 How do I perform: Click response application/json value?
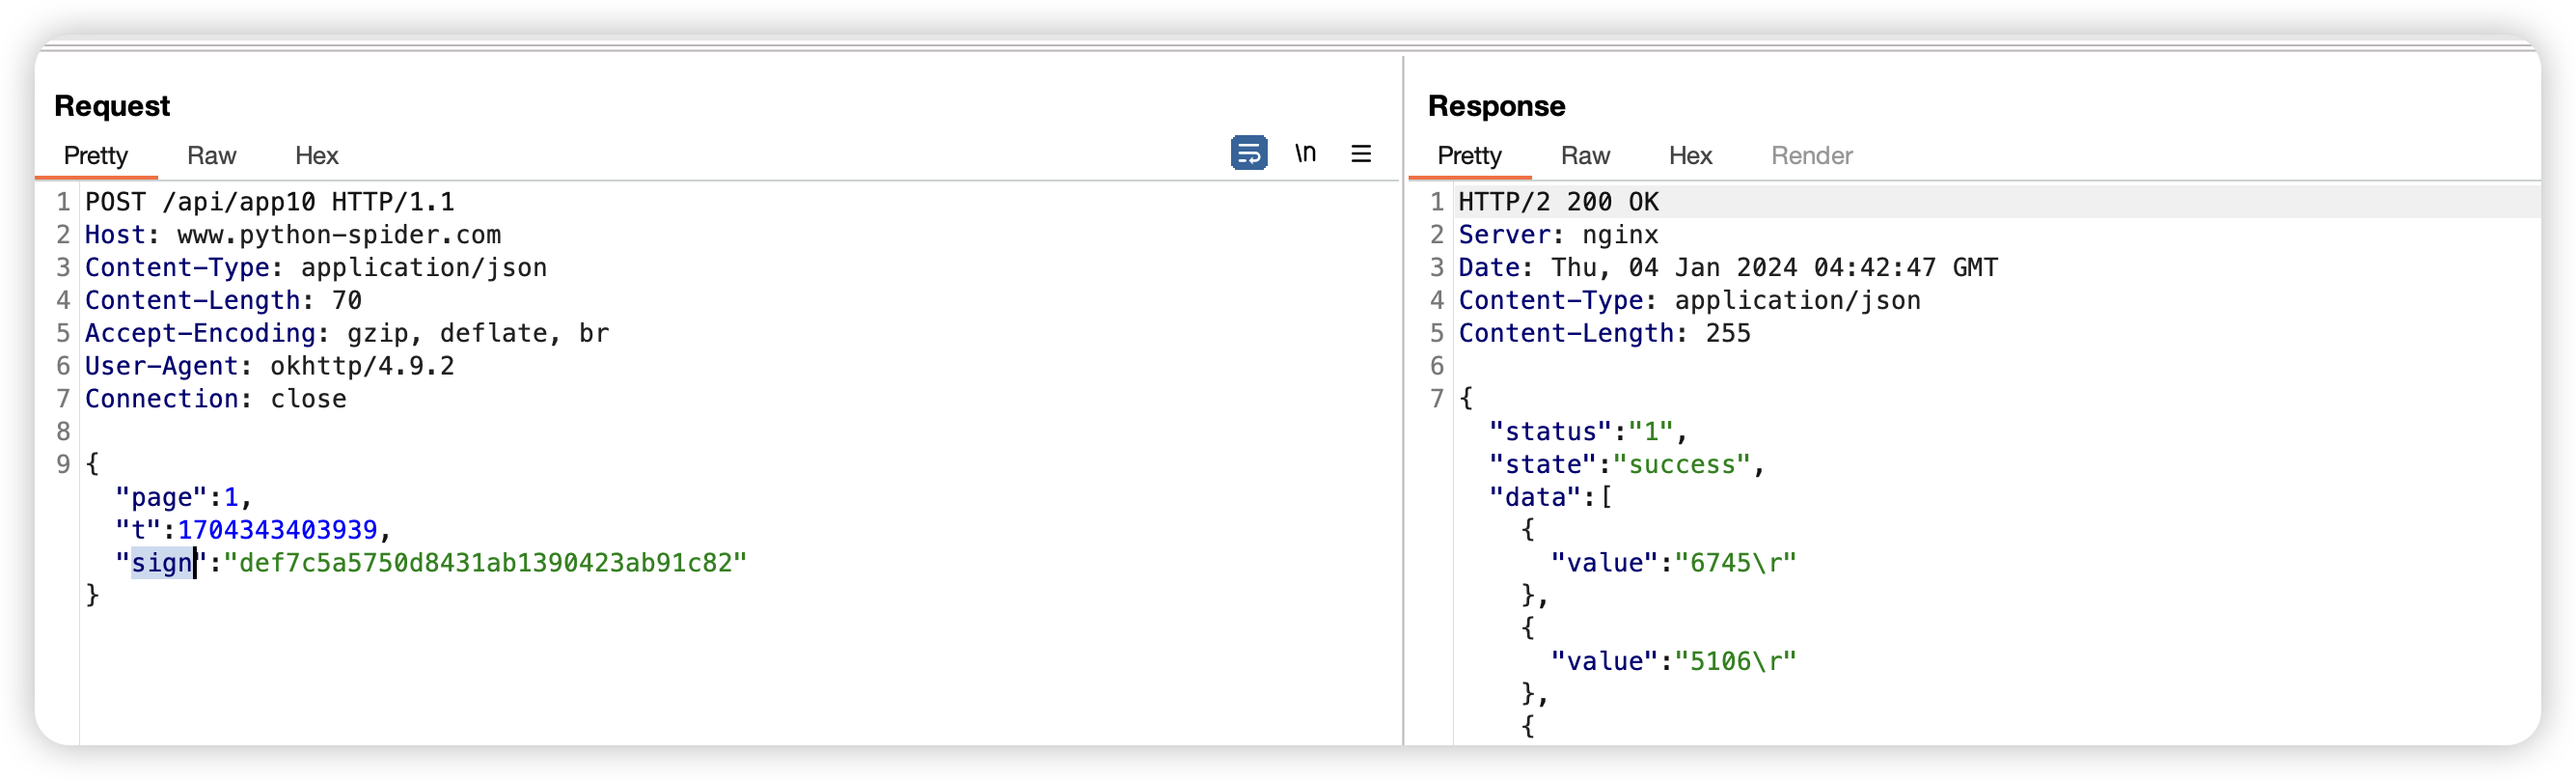pos(1797,300)
